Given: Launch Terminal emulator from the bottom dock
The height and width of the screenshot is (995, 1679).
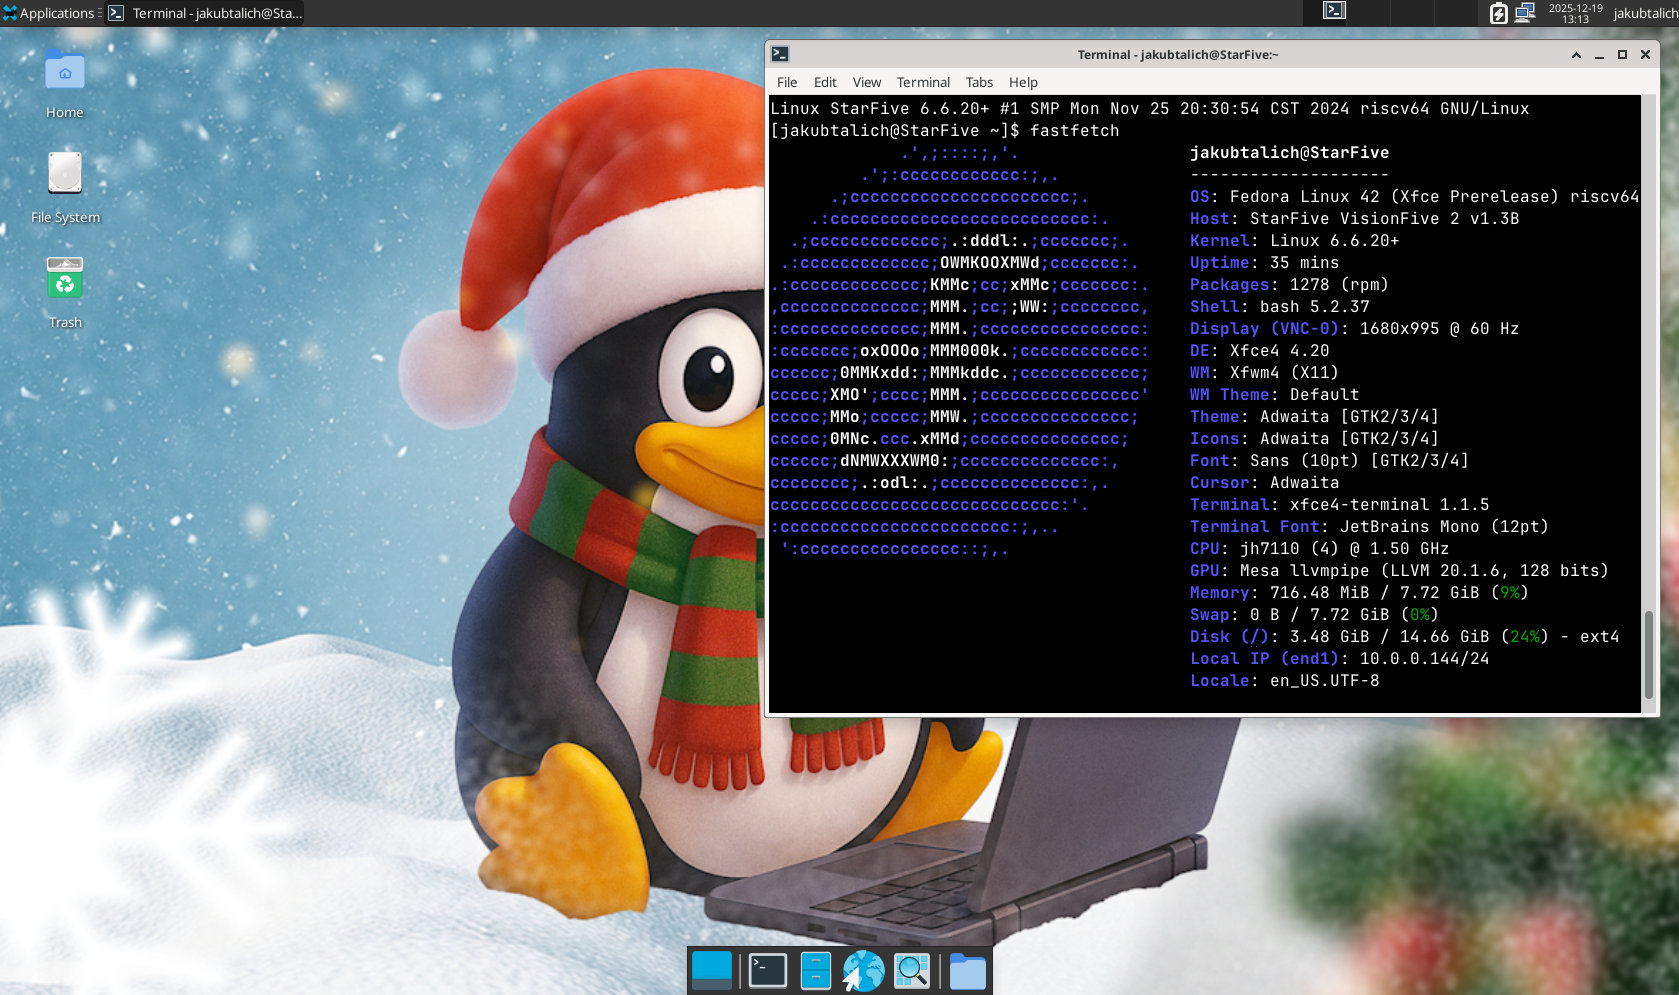Looking at the screenshot, I should coord(767,971).
